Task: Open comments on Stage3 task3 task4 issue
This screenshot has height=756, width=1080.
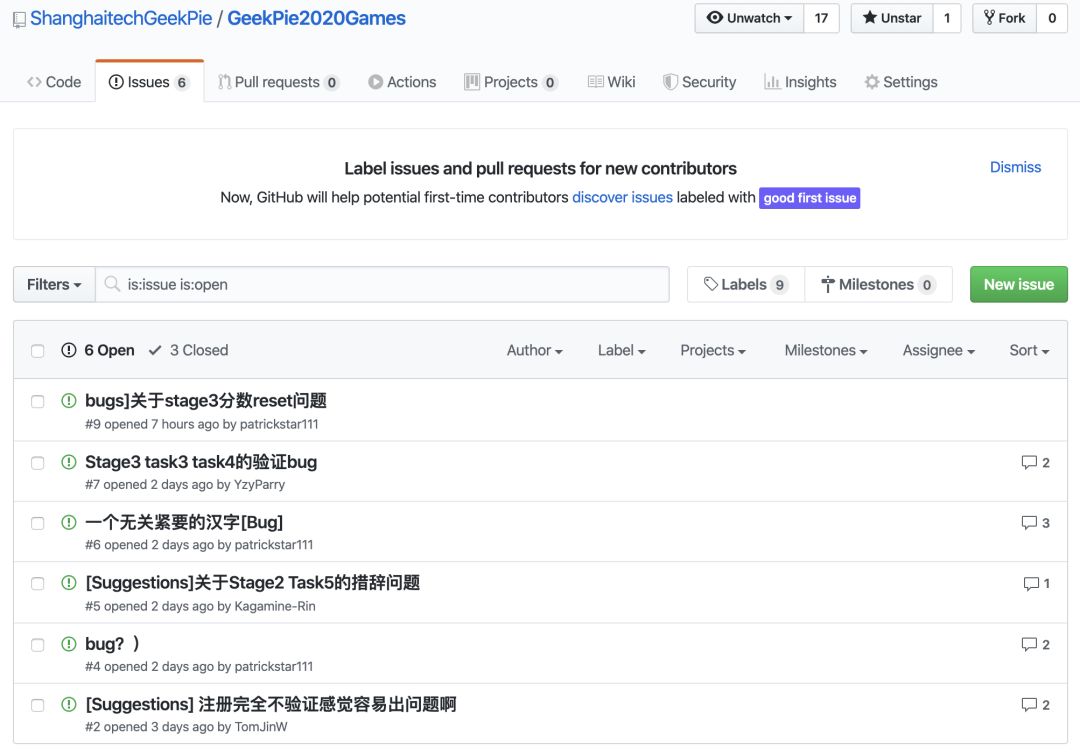Action: pos(1035,463)
